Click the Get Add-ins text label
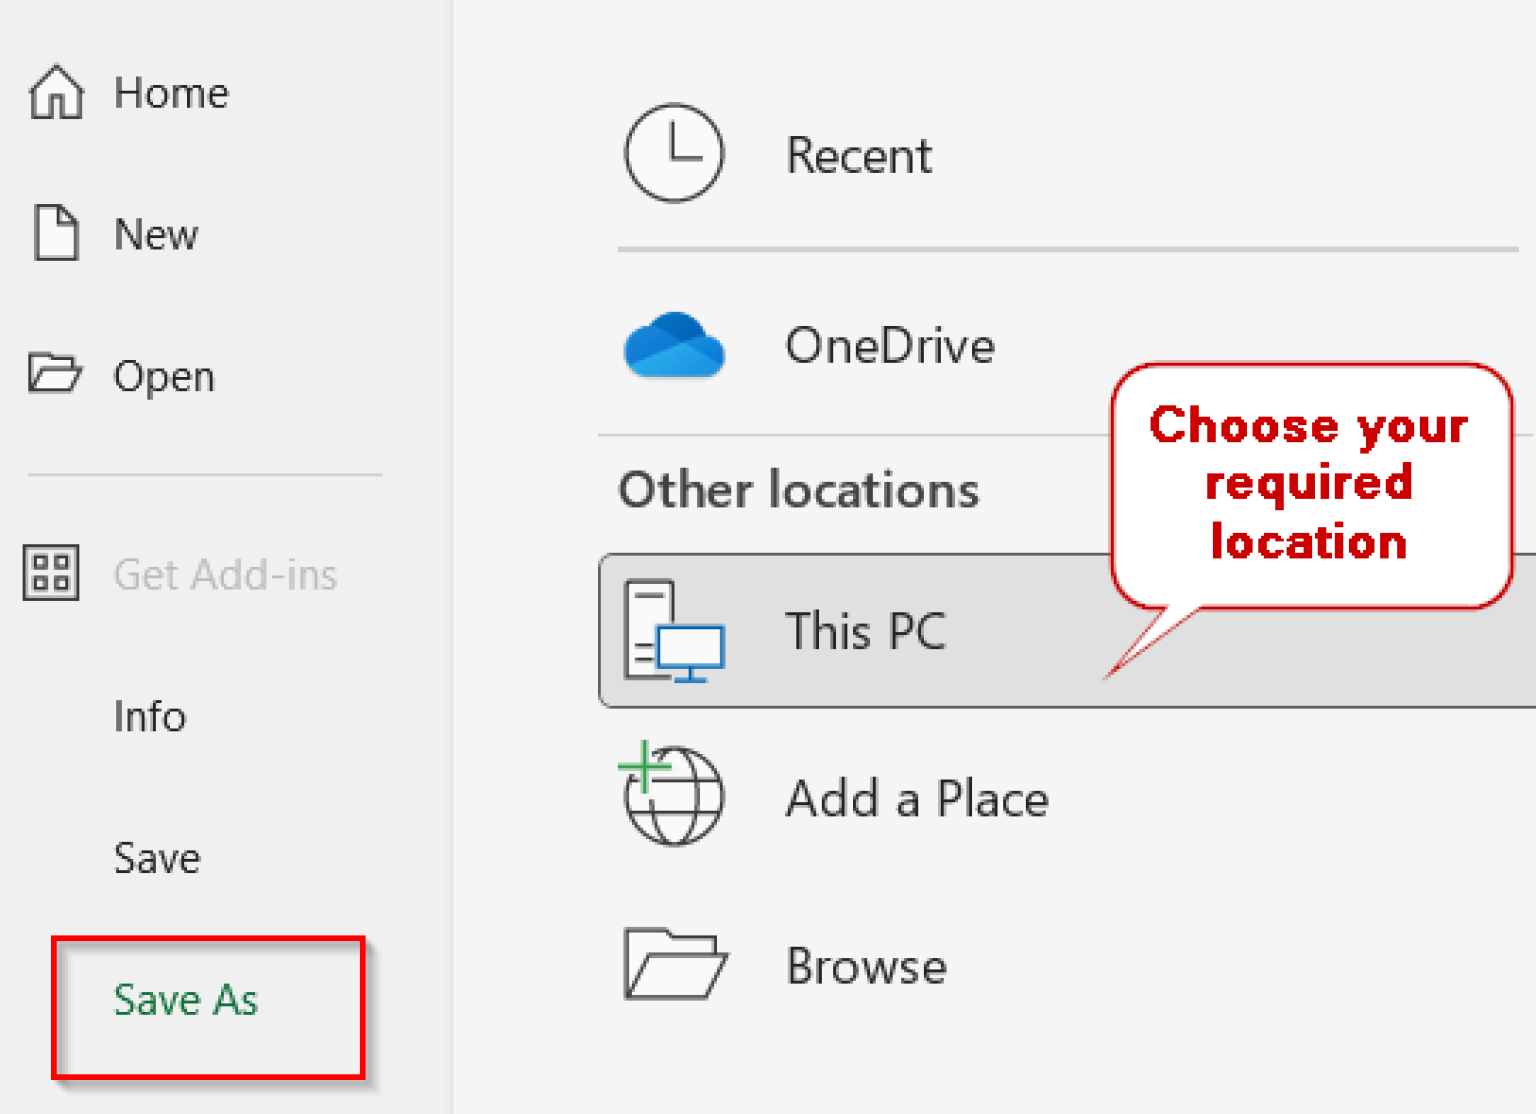Screen dimensions: 1536x1114 [x=225, y=574]
